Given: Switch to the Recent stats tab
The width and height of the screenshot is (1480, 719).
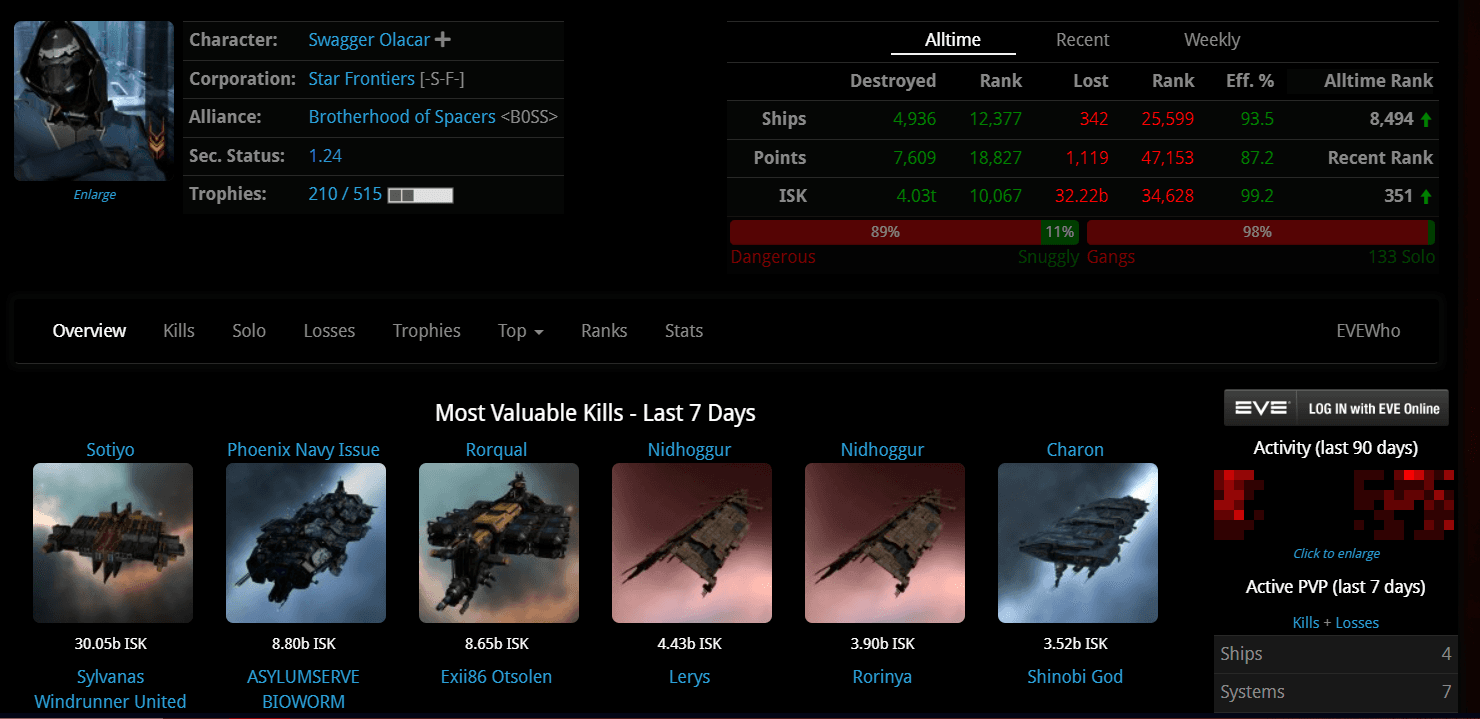Looking at the screenshot, I should tap(1083, 40).
